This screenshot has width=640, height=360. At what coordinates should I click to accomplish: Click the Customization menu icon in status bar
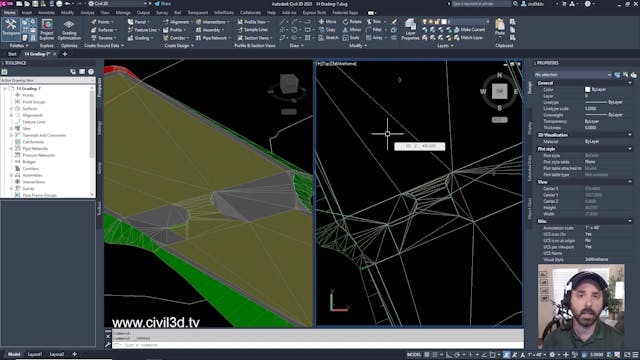point(635,355)
